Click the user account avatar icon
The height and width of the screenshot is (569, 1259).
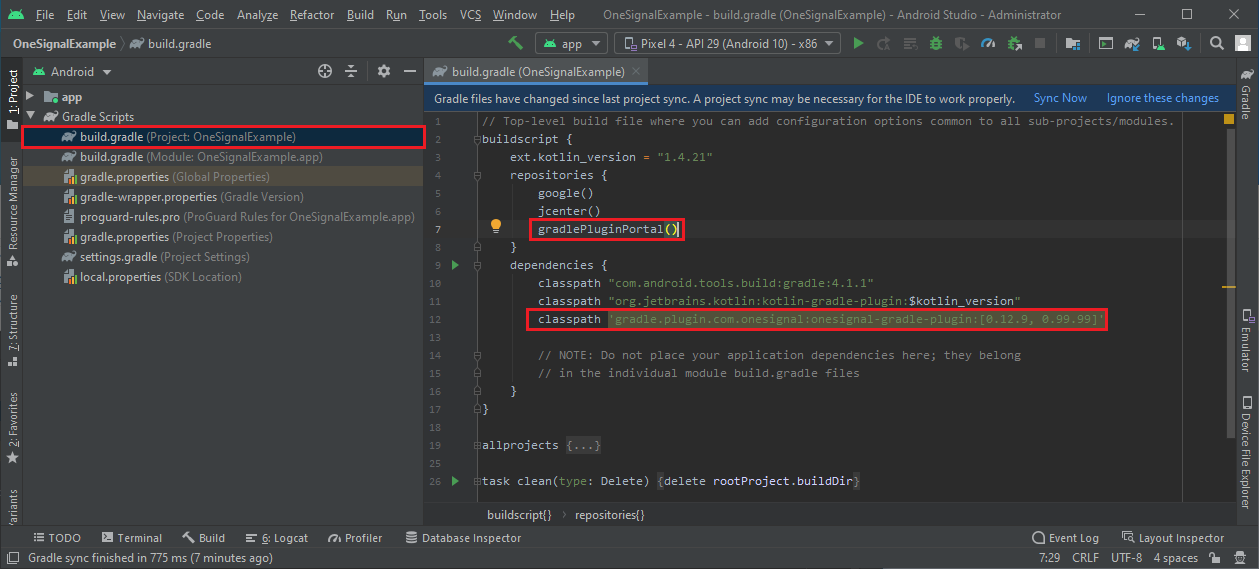coord(1243,44)
